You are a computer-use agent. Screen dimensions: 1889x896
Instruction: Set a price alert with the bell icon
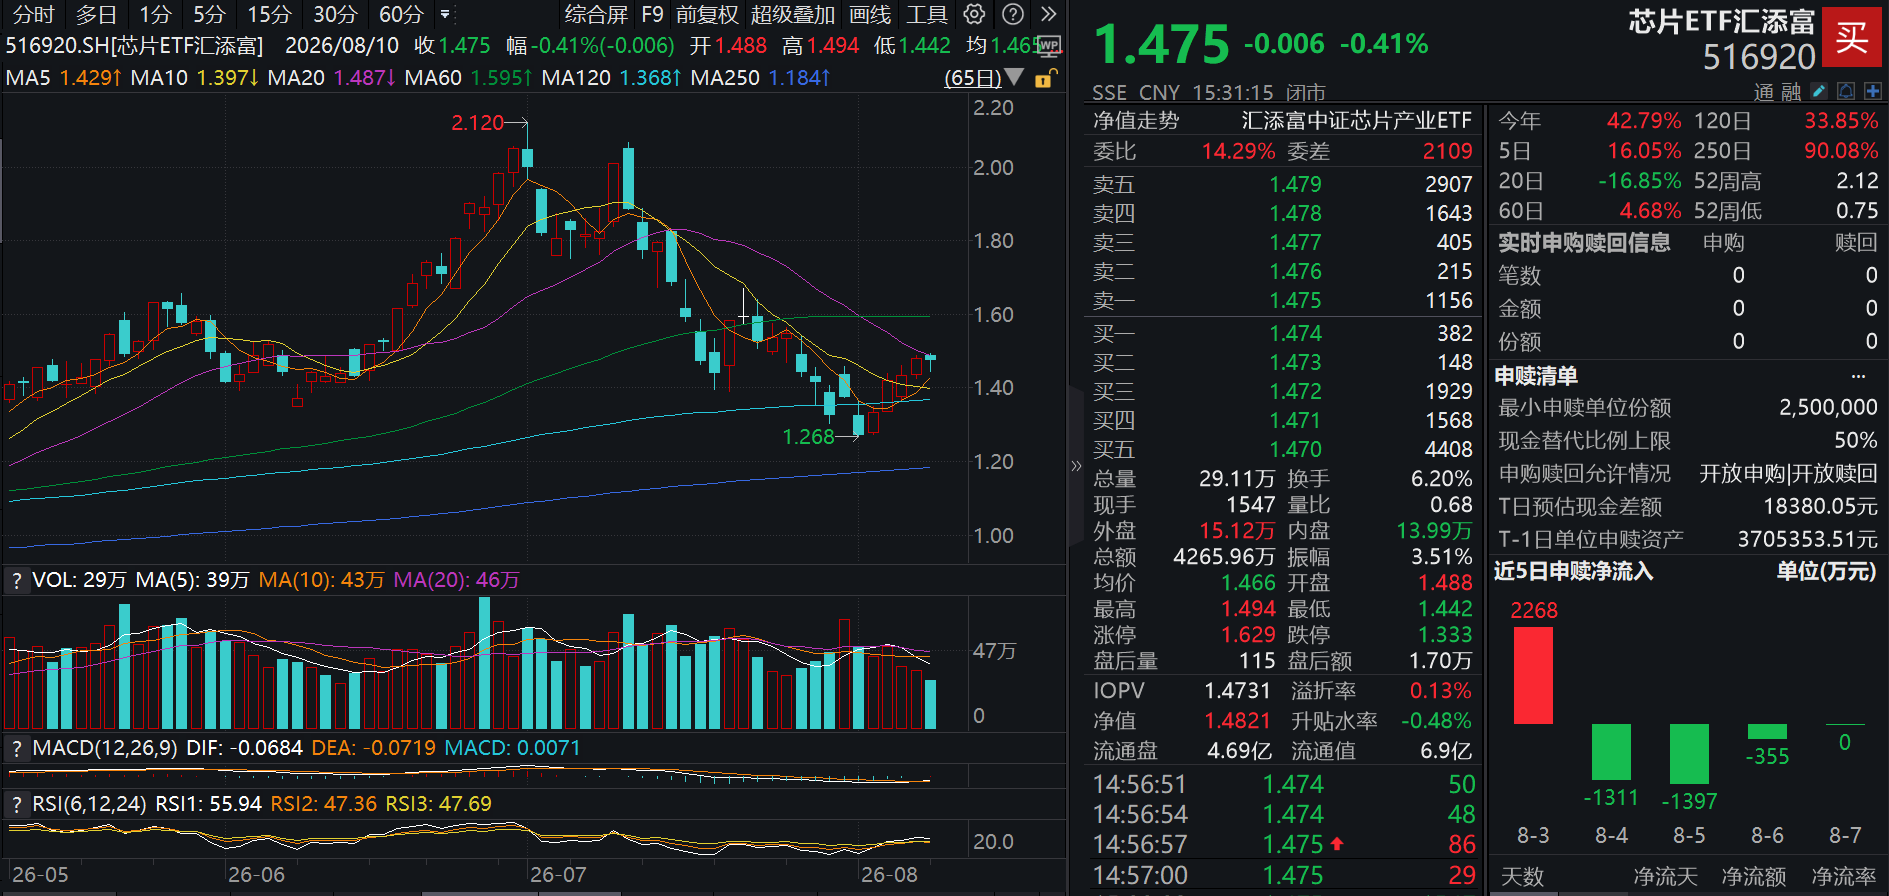pos(1846,91)
